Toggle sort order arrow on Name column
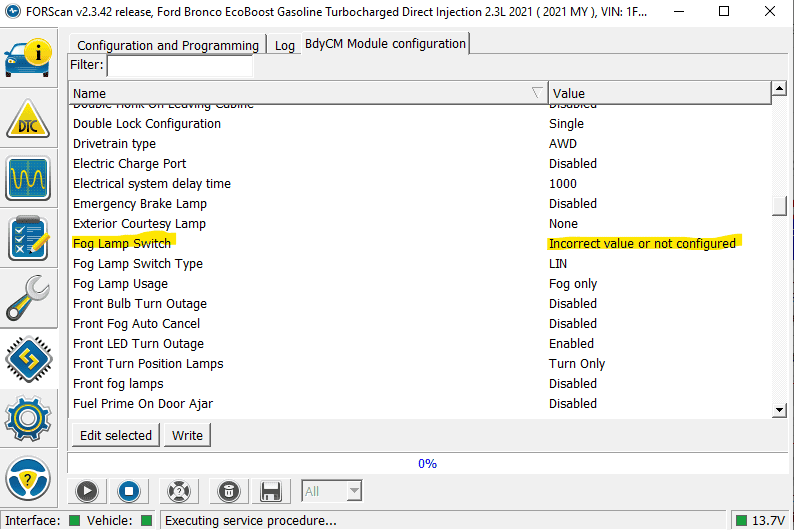794x530 pixels. pyautogui.click(x=537, y=93)
